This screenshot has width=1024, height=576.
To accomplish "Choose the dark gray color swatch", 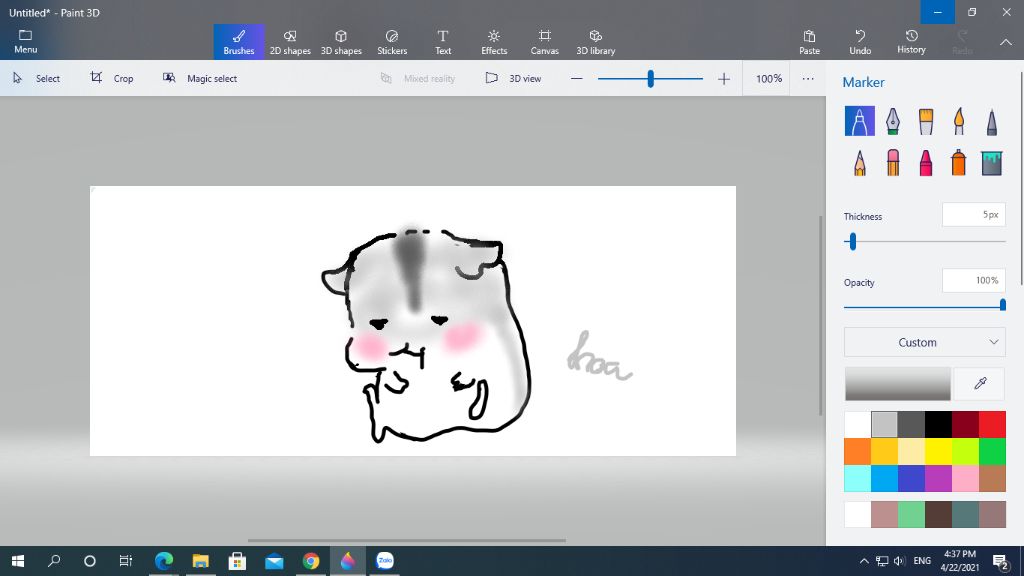I will click(912, 424).
